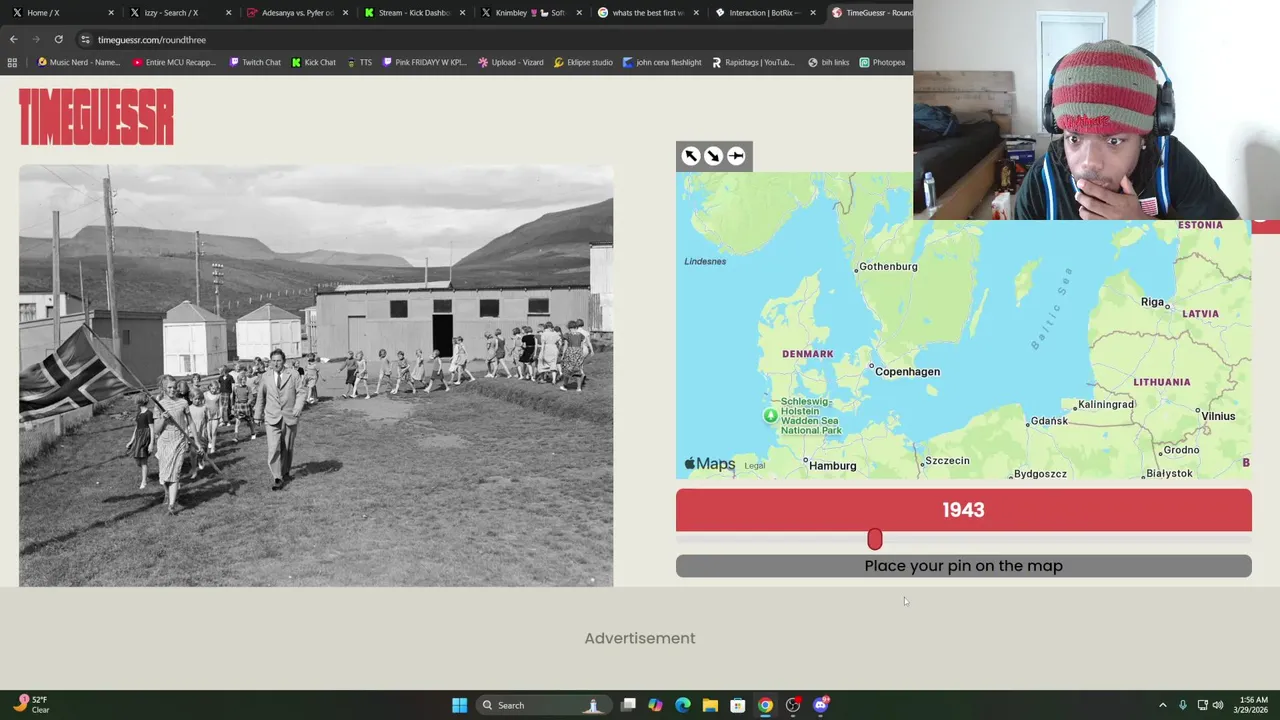Viewport: 1280px width, 720px height.
Task: Click the Copenhagen label on the map
Action: tap(907, 372)
